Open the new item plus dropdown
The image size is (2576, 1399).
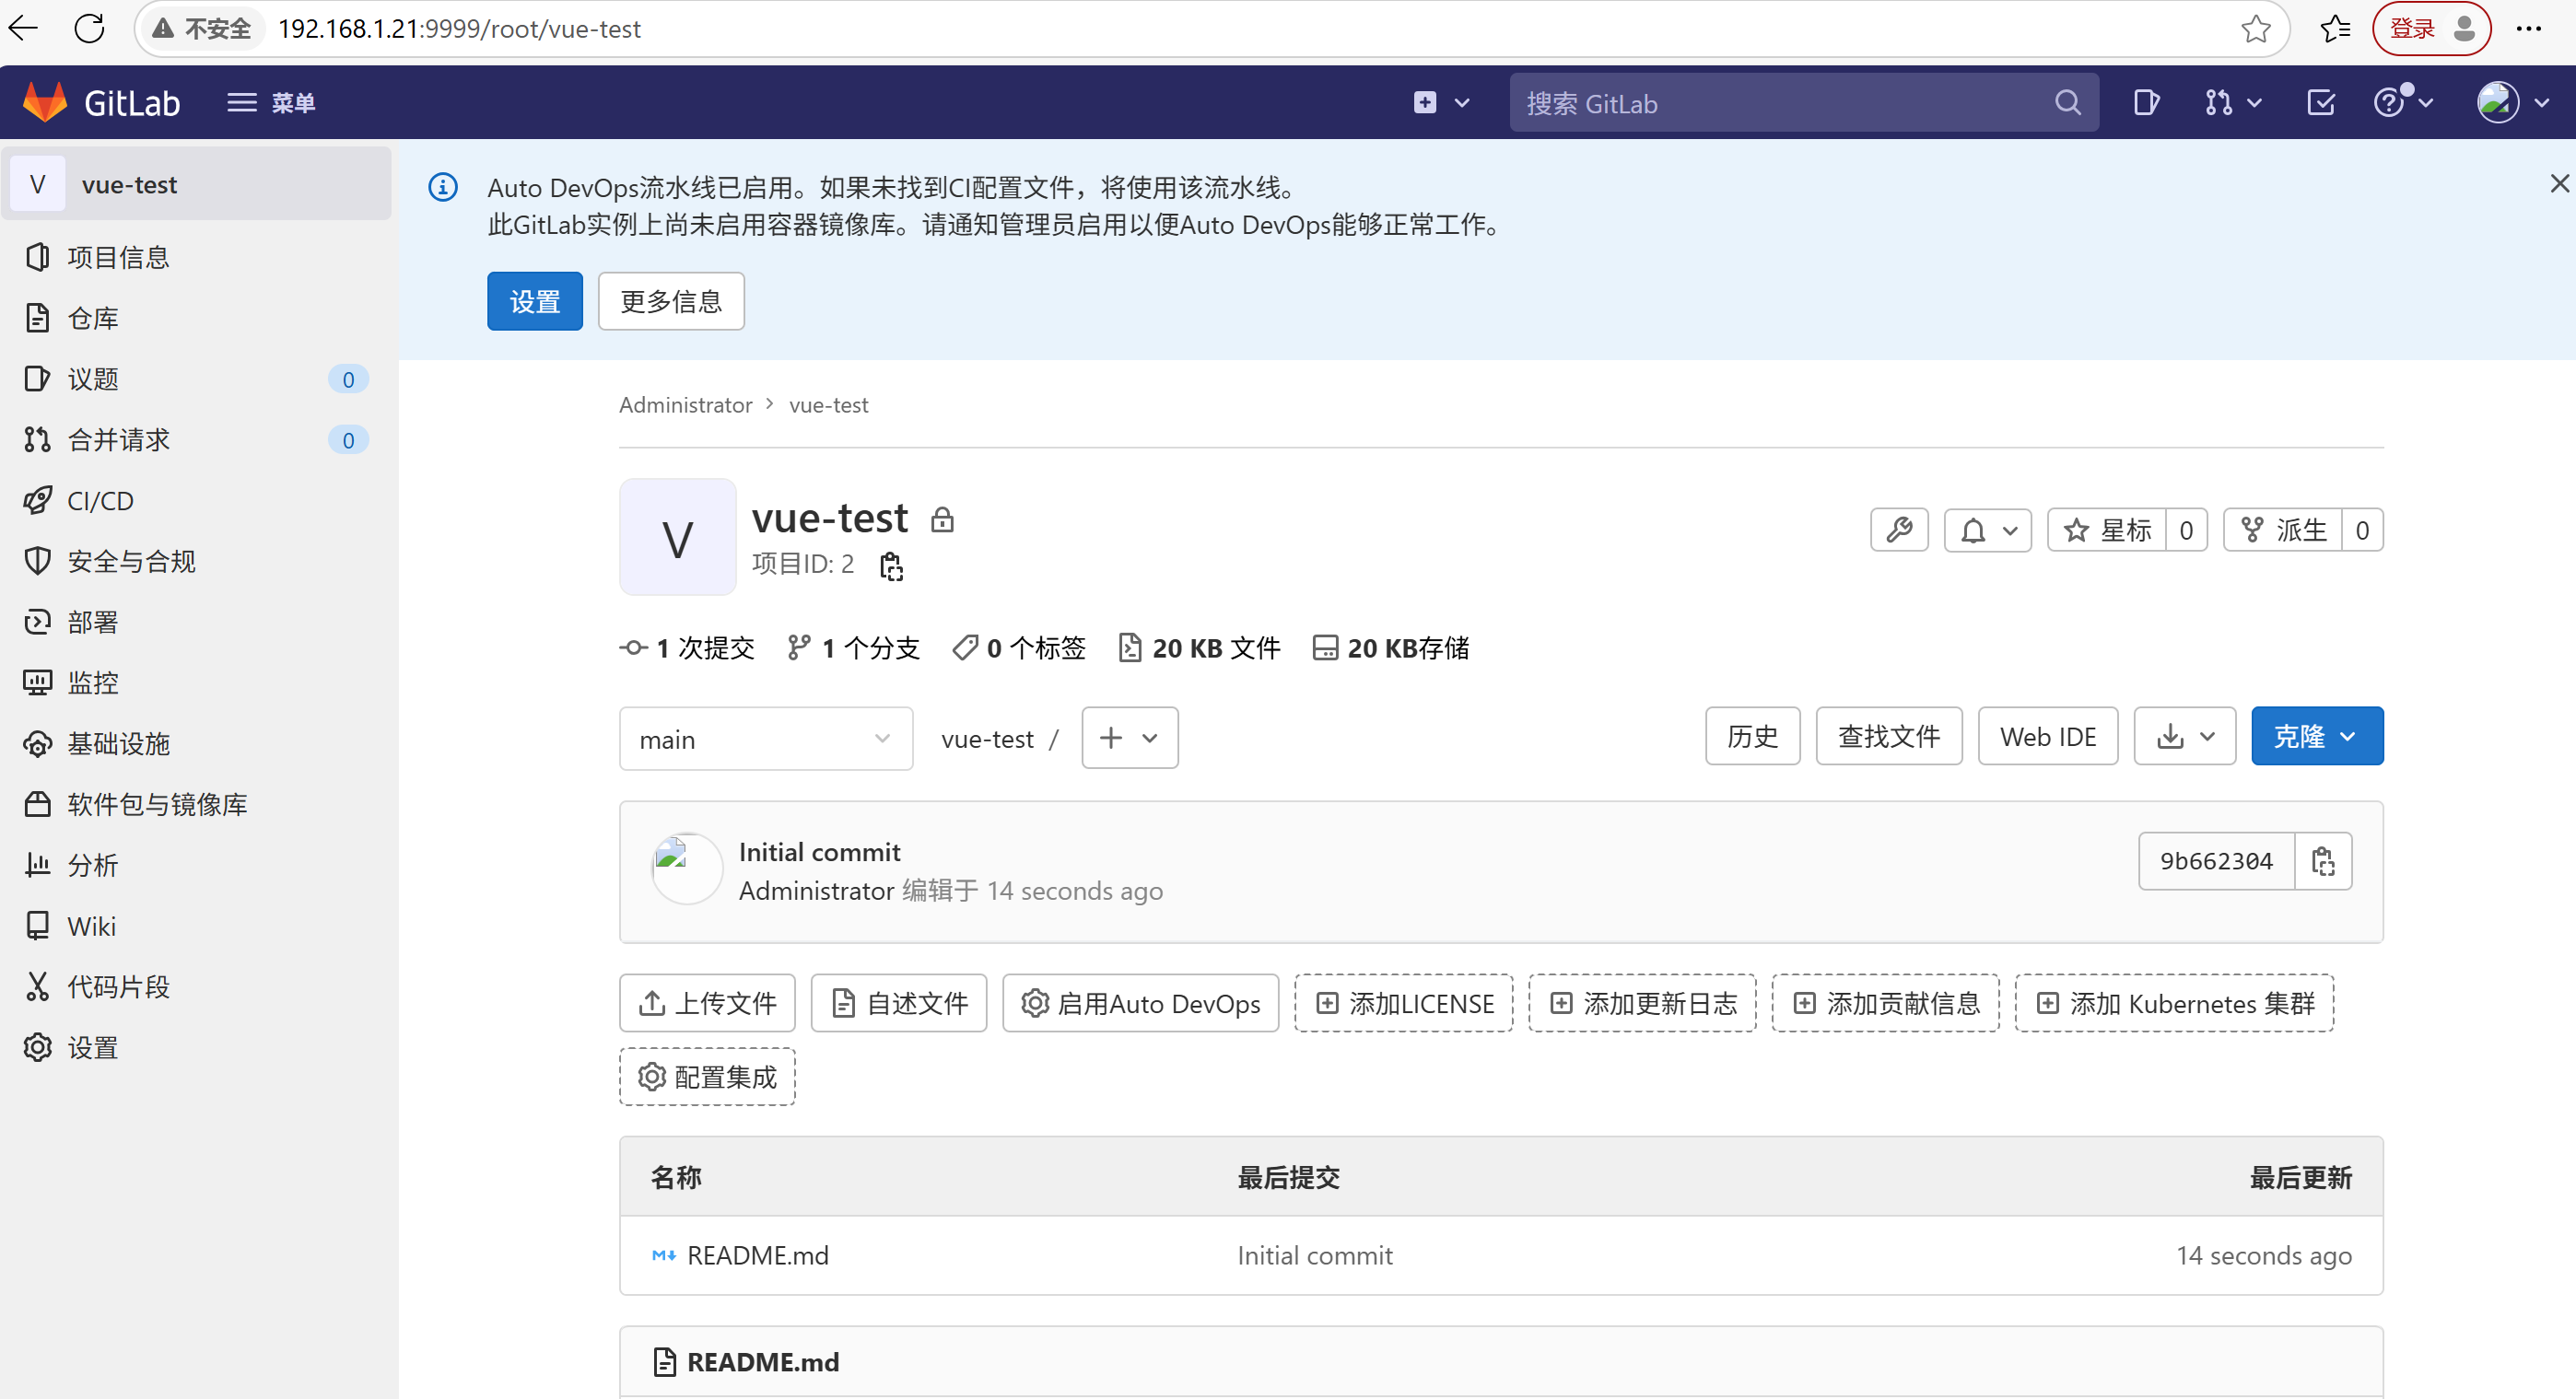[x=1441, y=102]
